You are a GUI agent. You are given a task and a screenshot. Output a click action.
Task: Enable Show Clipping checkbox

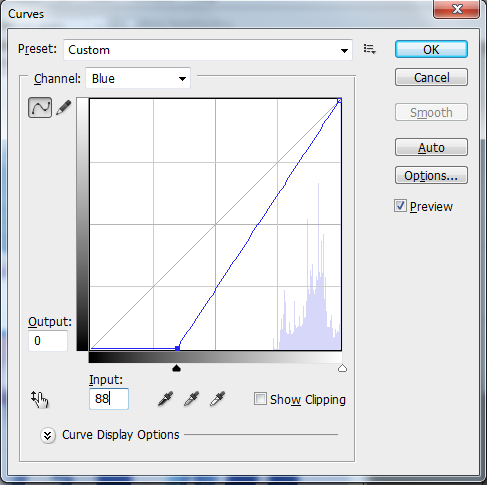260,399
